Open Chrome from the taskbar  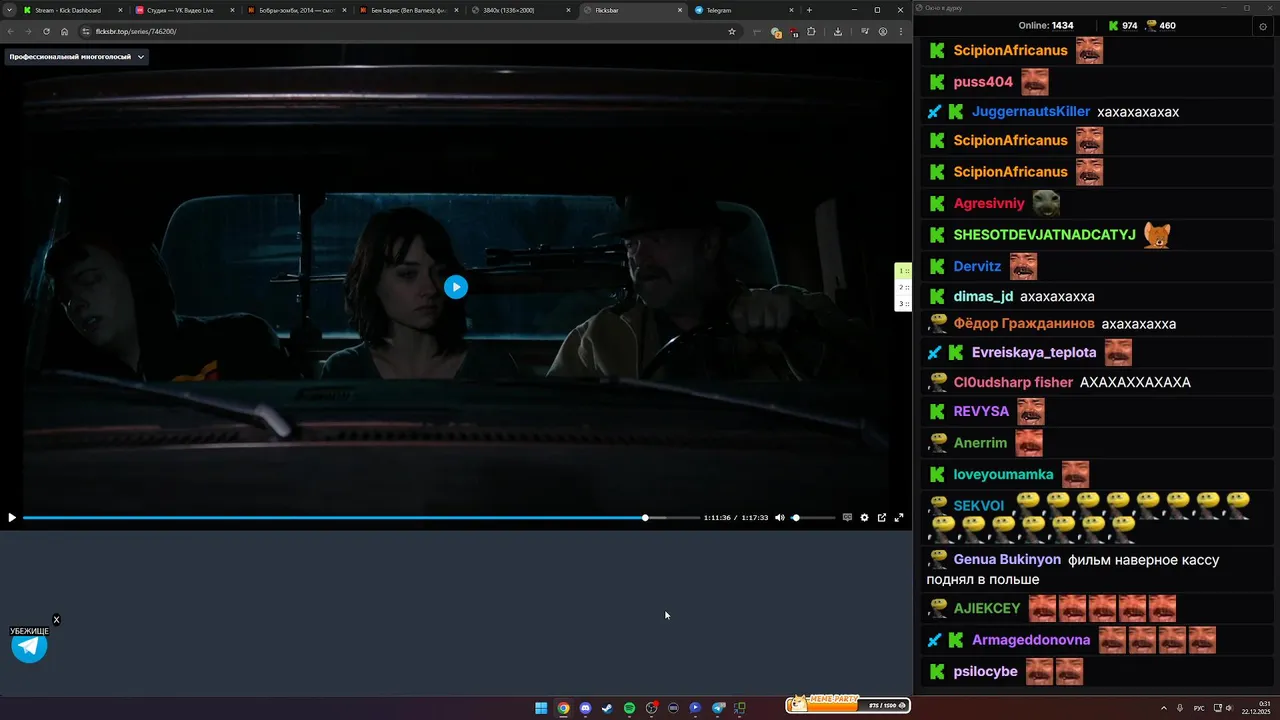tap(563, 708)
